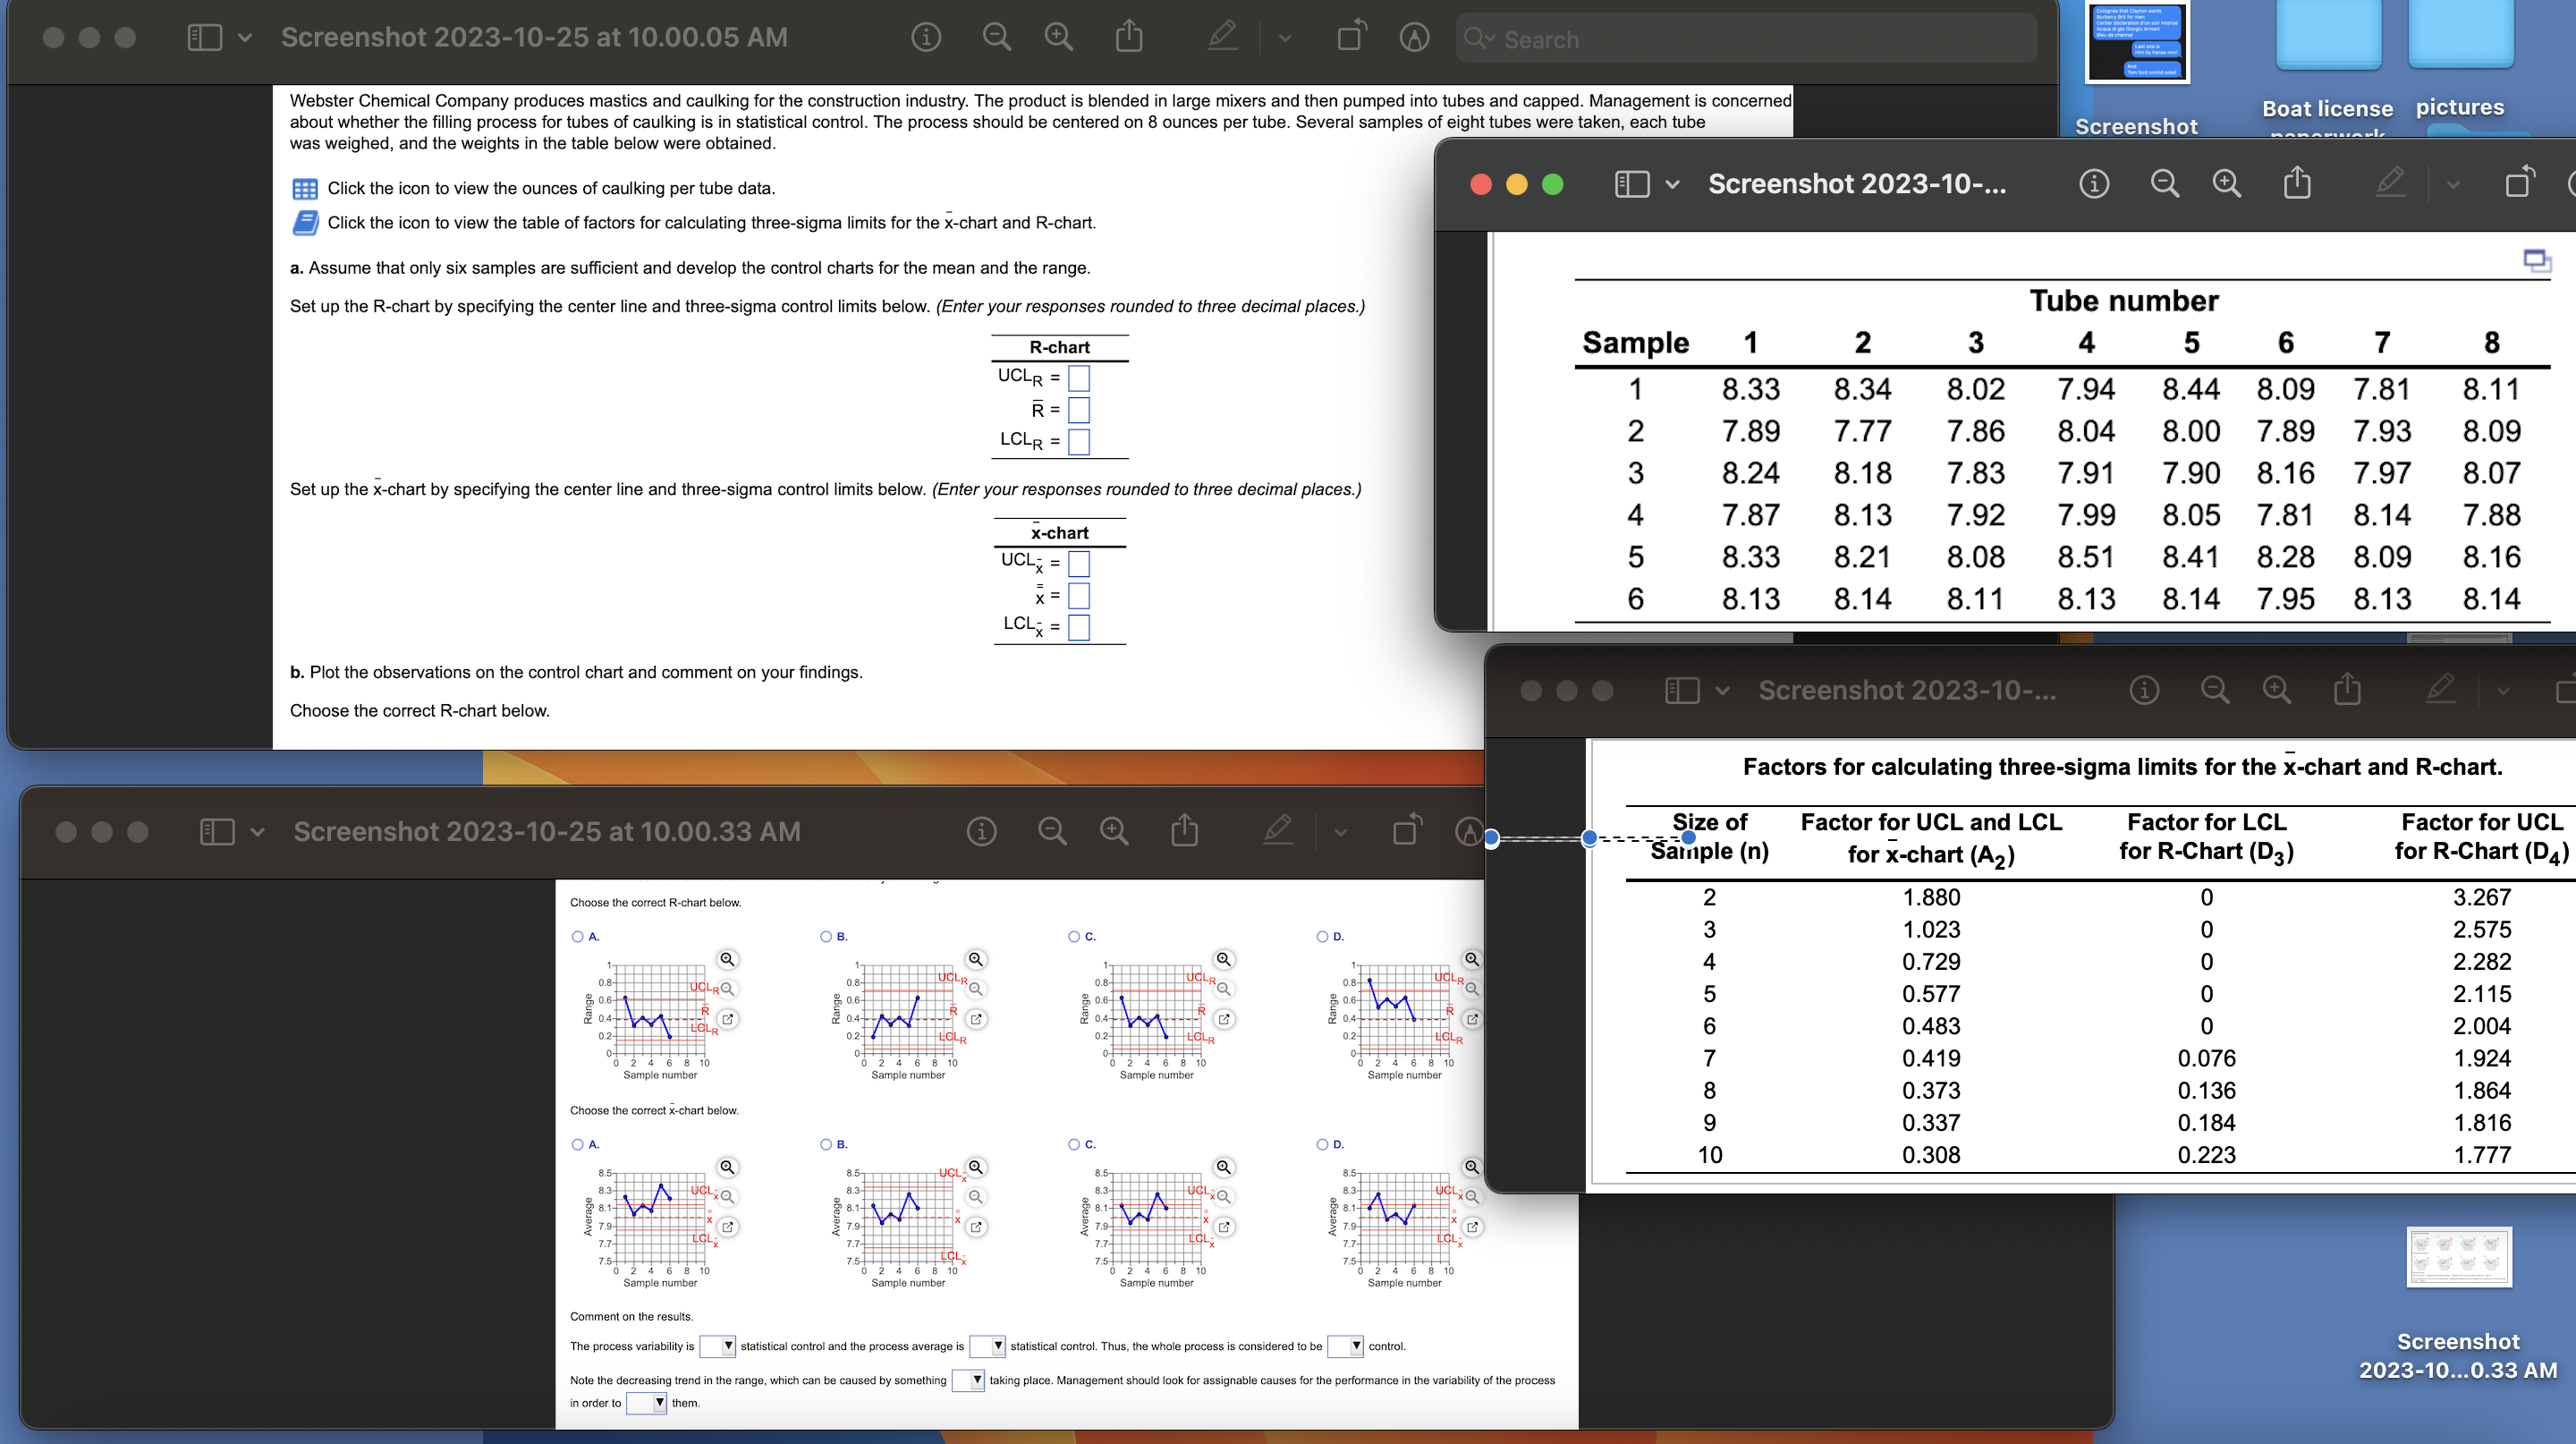Click the zoom-in magnifier in the 10.00.33 AM toolbar
The image size is (2576, 1444).
1114,831
